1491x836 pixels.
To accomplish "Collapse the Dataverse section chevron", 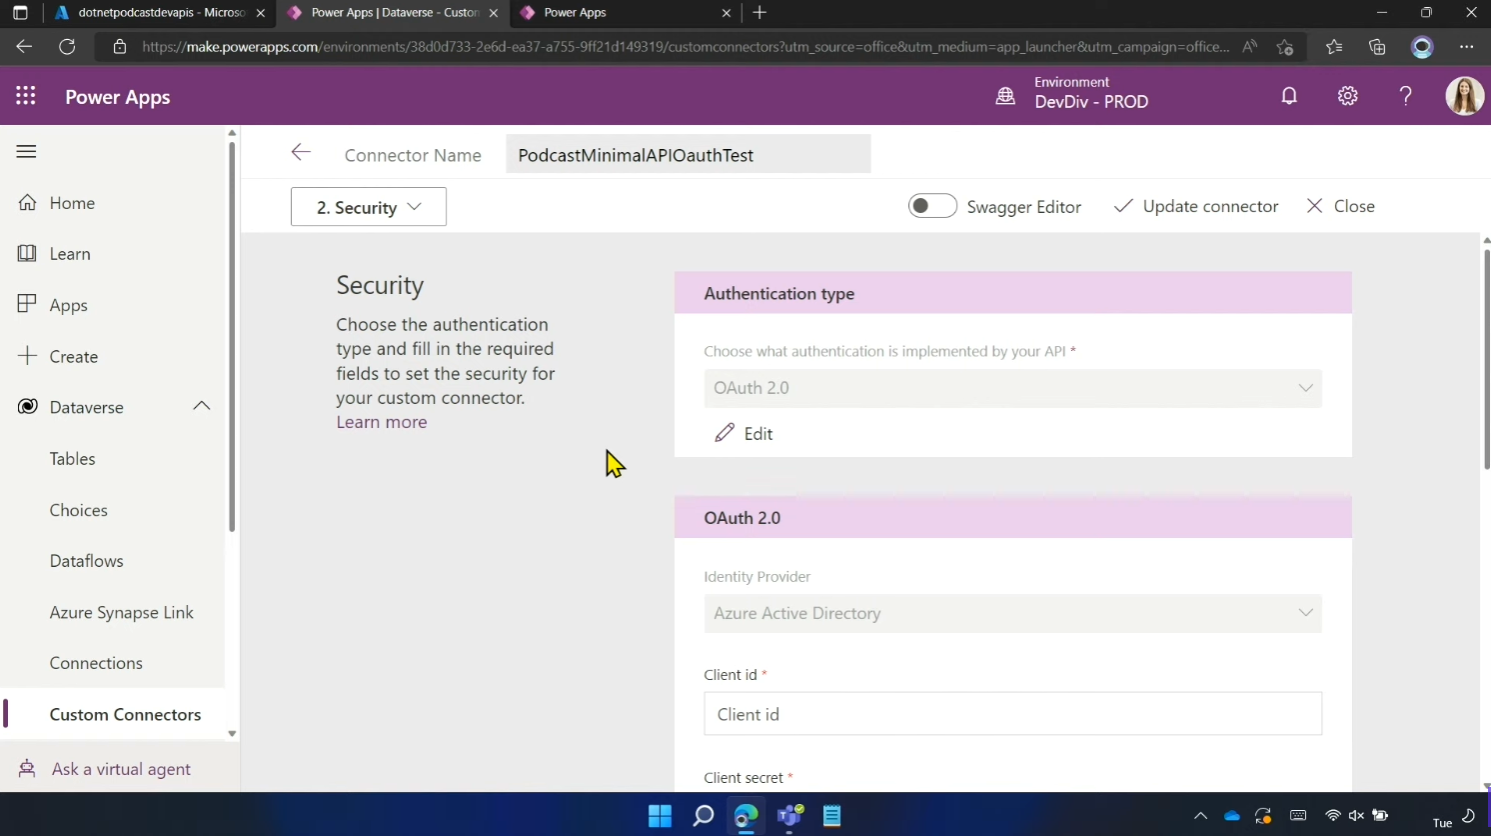I will 201,406.
